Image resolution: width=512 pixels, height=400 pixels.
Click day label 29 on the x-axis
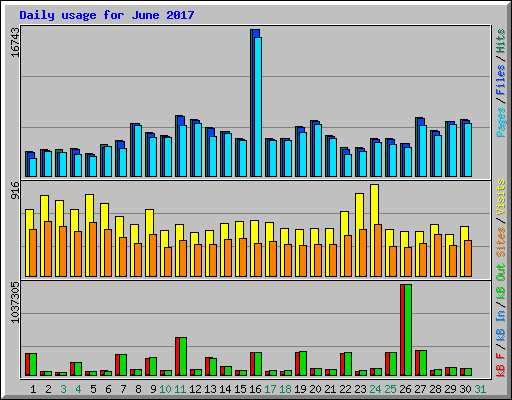(450, 389)
